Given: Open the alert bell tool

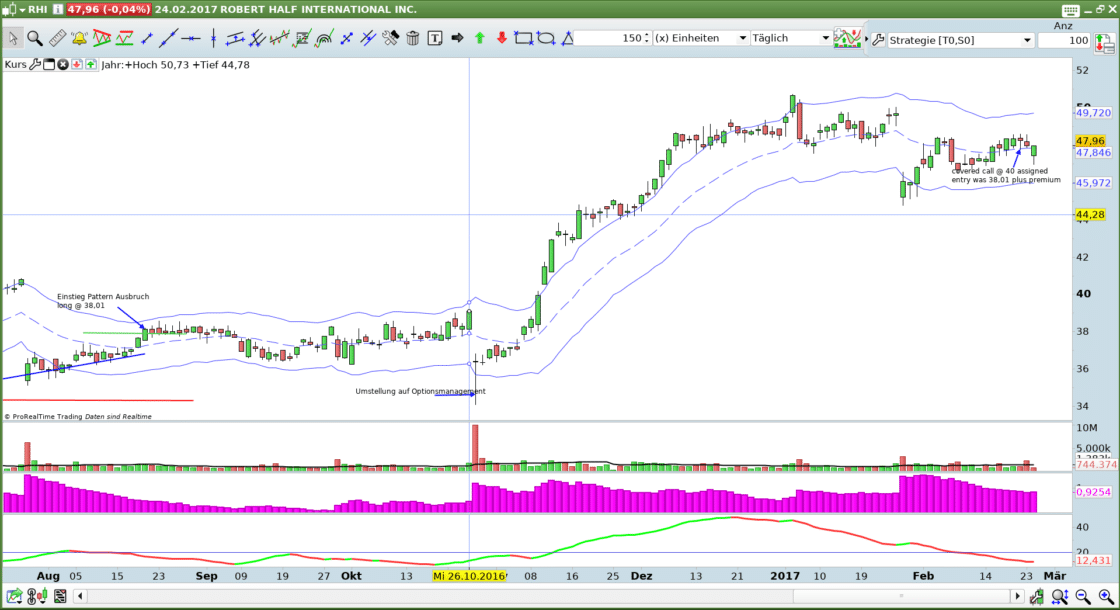Looking at the screenshot, I should point(79,38).
